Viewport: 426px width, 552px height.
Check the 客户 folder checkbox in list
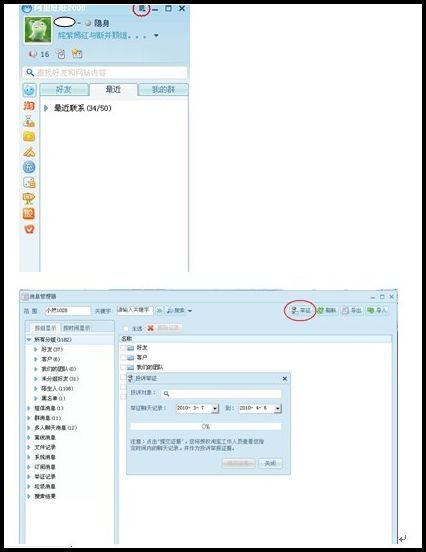click(123, 358)
